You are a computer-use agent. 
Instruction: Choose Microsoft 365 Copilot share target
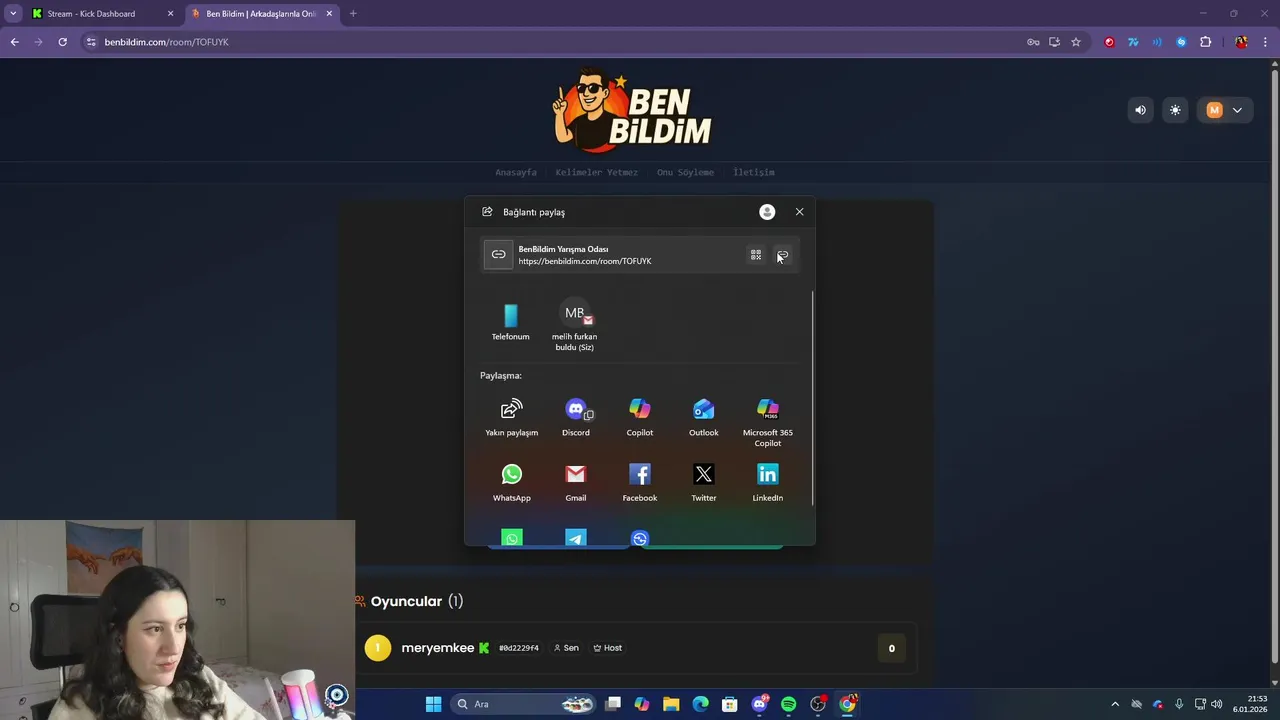[x=768, y=423]
